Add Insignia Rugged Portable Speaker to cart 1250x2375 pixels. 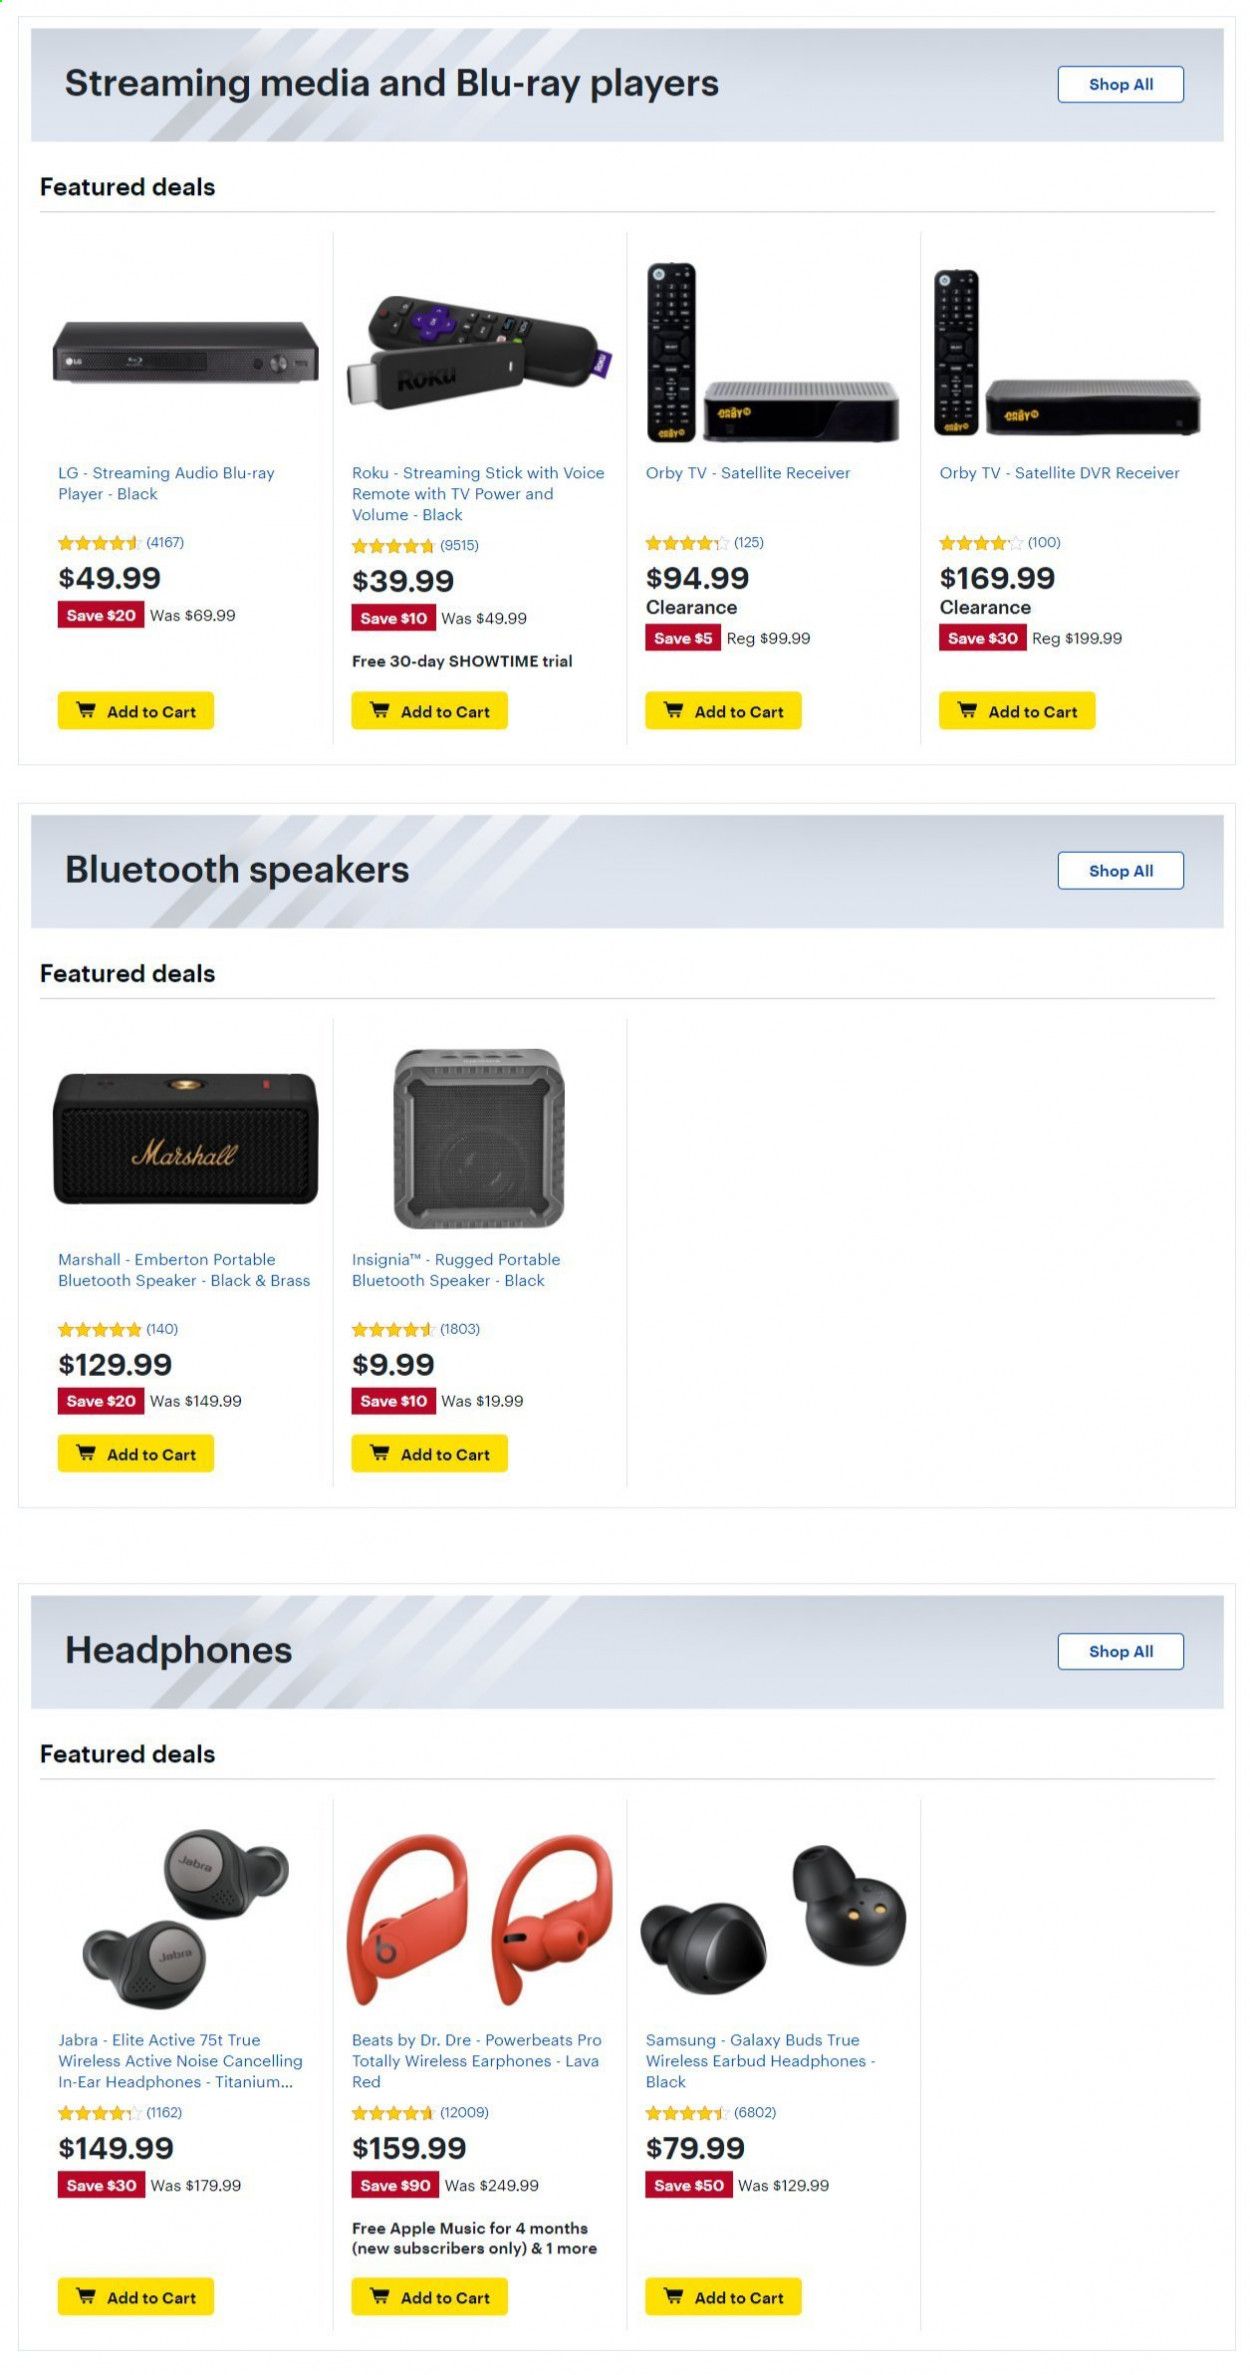tap(429, 1454)
